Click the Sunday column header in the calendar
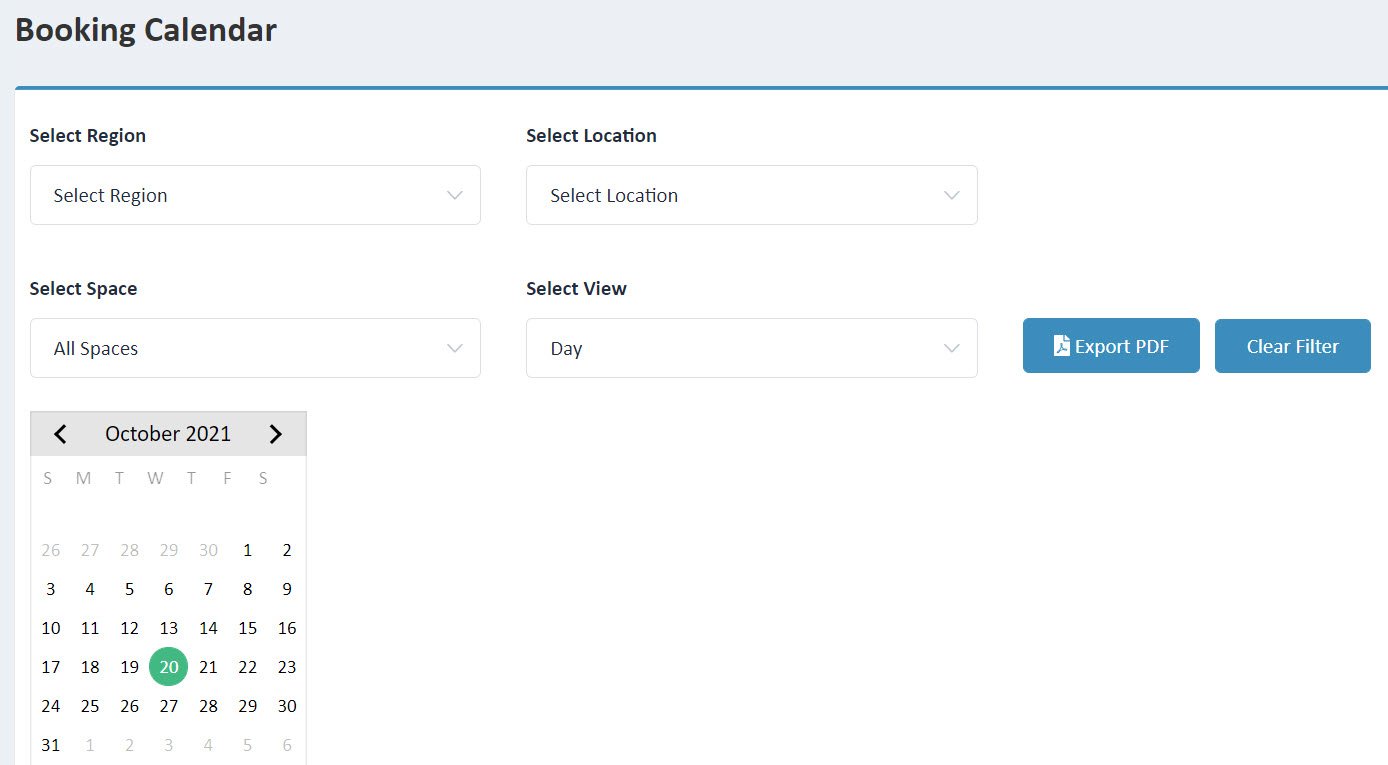 pyautogui.click(x=47, y=478)
